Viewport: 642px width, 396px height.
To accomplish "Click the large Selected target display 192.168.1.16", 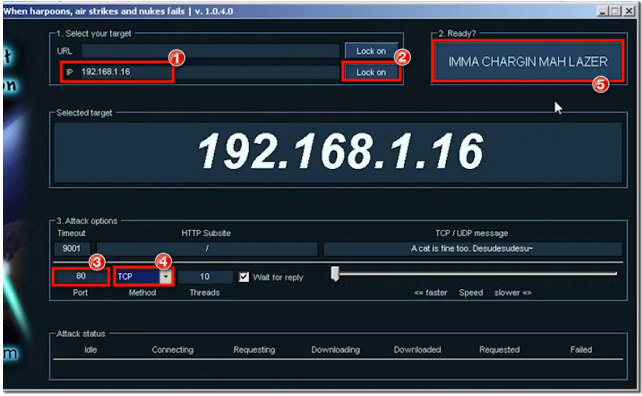I will click(338, 152).
